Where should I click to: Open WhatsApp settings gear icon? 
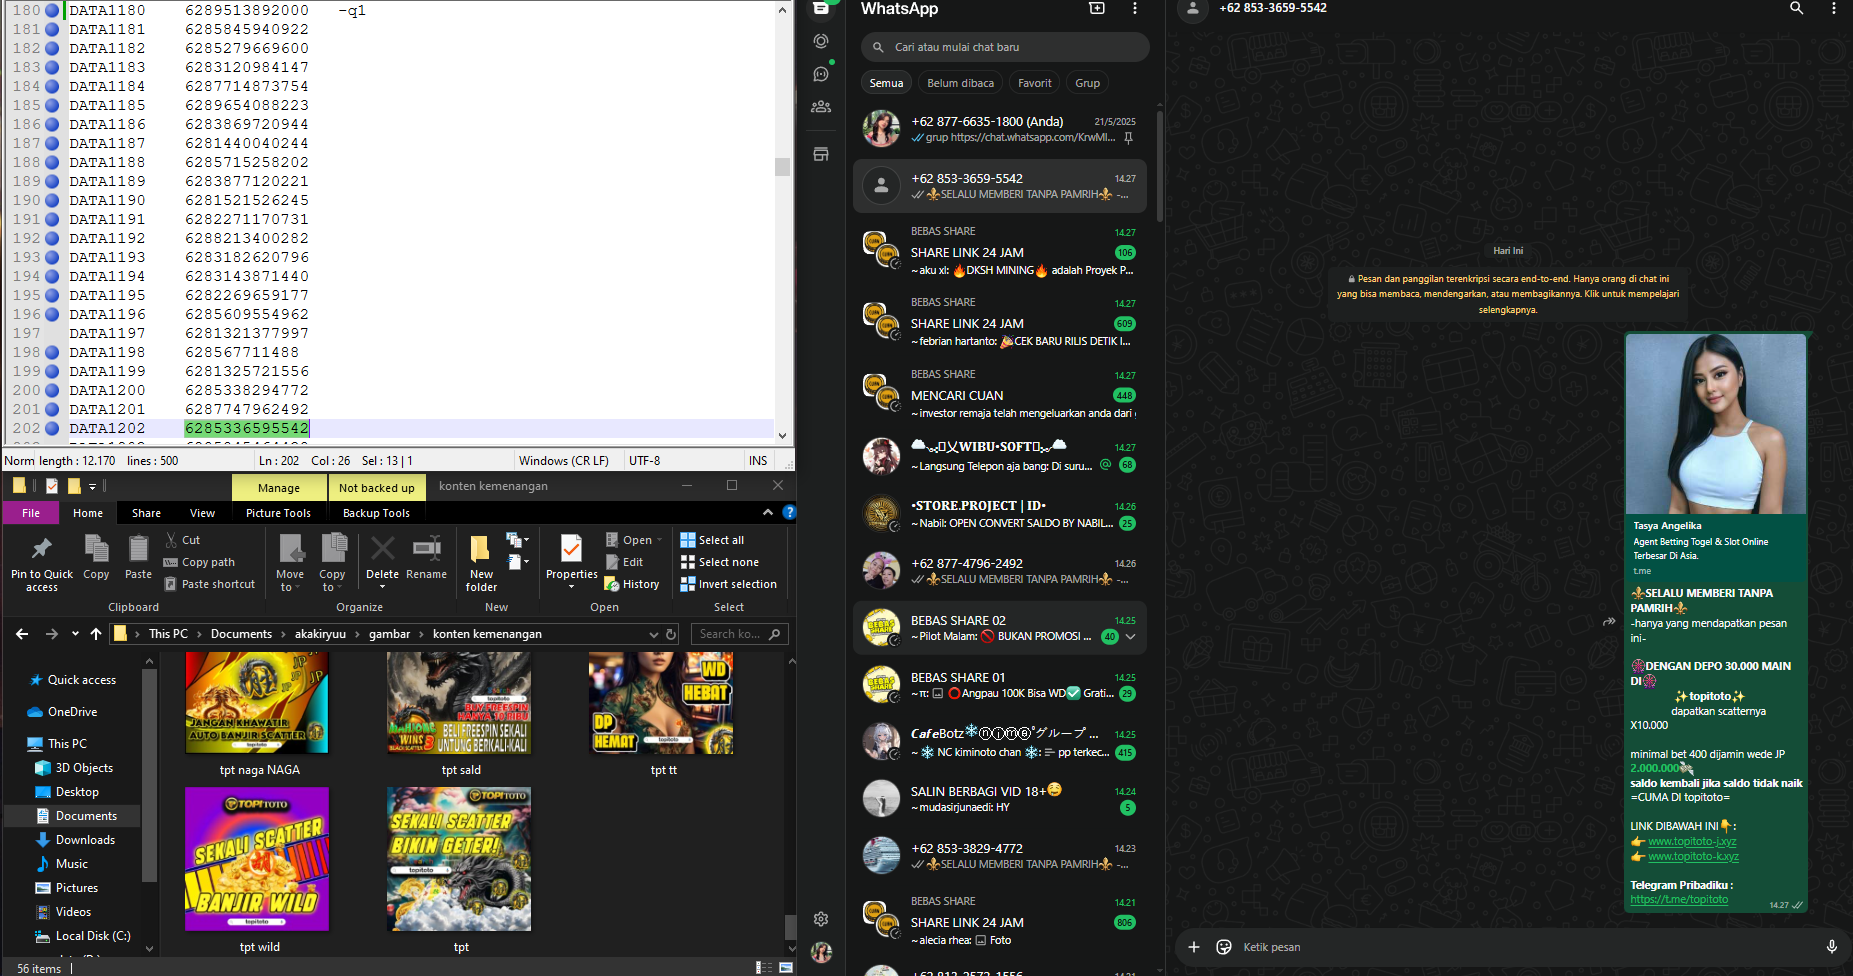click(x=821, y=919)
